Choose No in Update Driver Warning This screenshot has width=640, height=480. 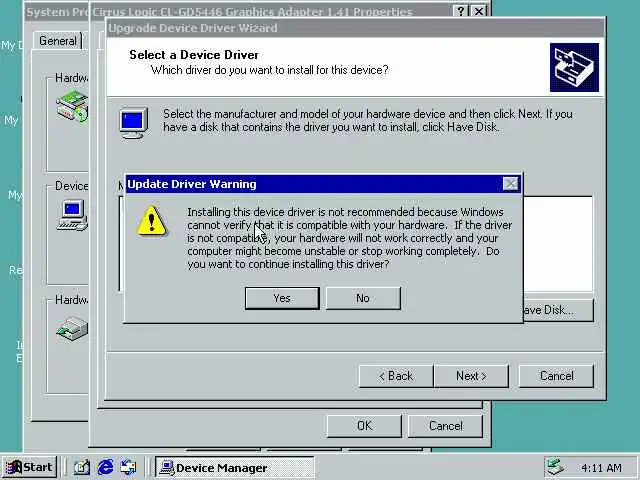point(363,298)
